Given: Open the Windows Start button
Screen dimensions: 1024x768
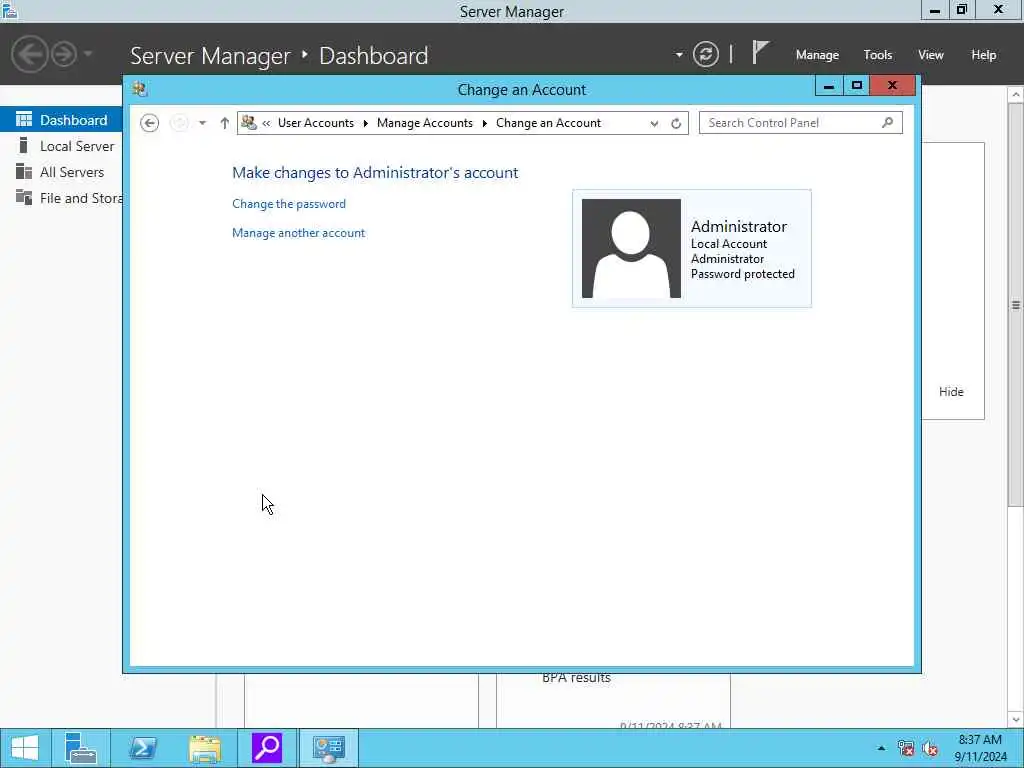Looking at the screenshot, I should point(25,748).
